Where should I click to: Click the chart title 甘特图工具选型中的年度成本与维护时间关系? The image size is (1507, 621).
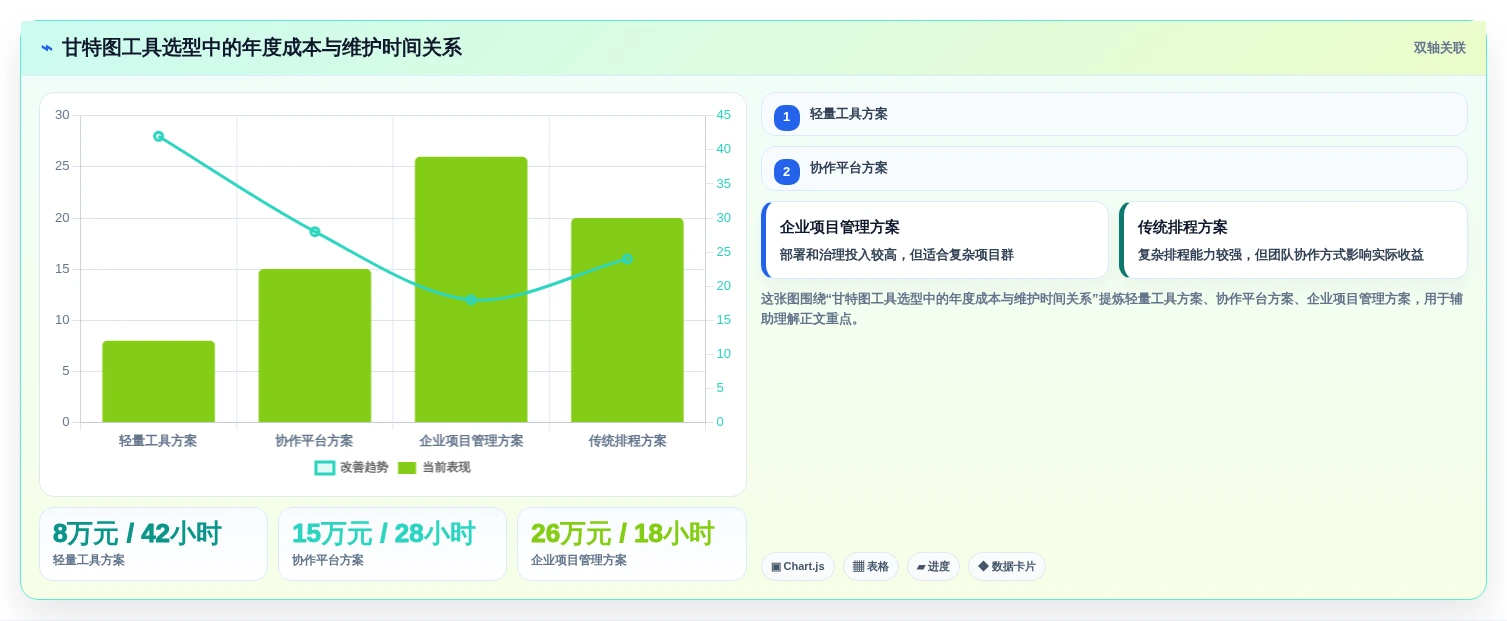coord(262,48)
